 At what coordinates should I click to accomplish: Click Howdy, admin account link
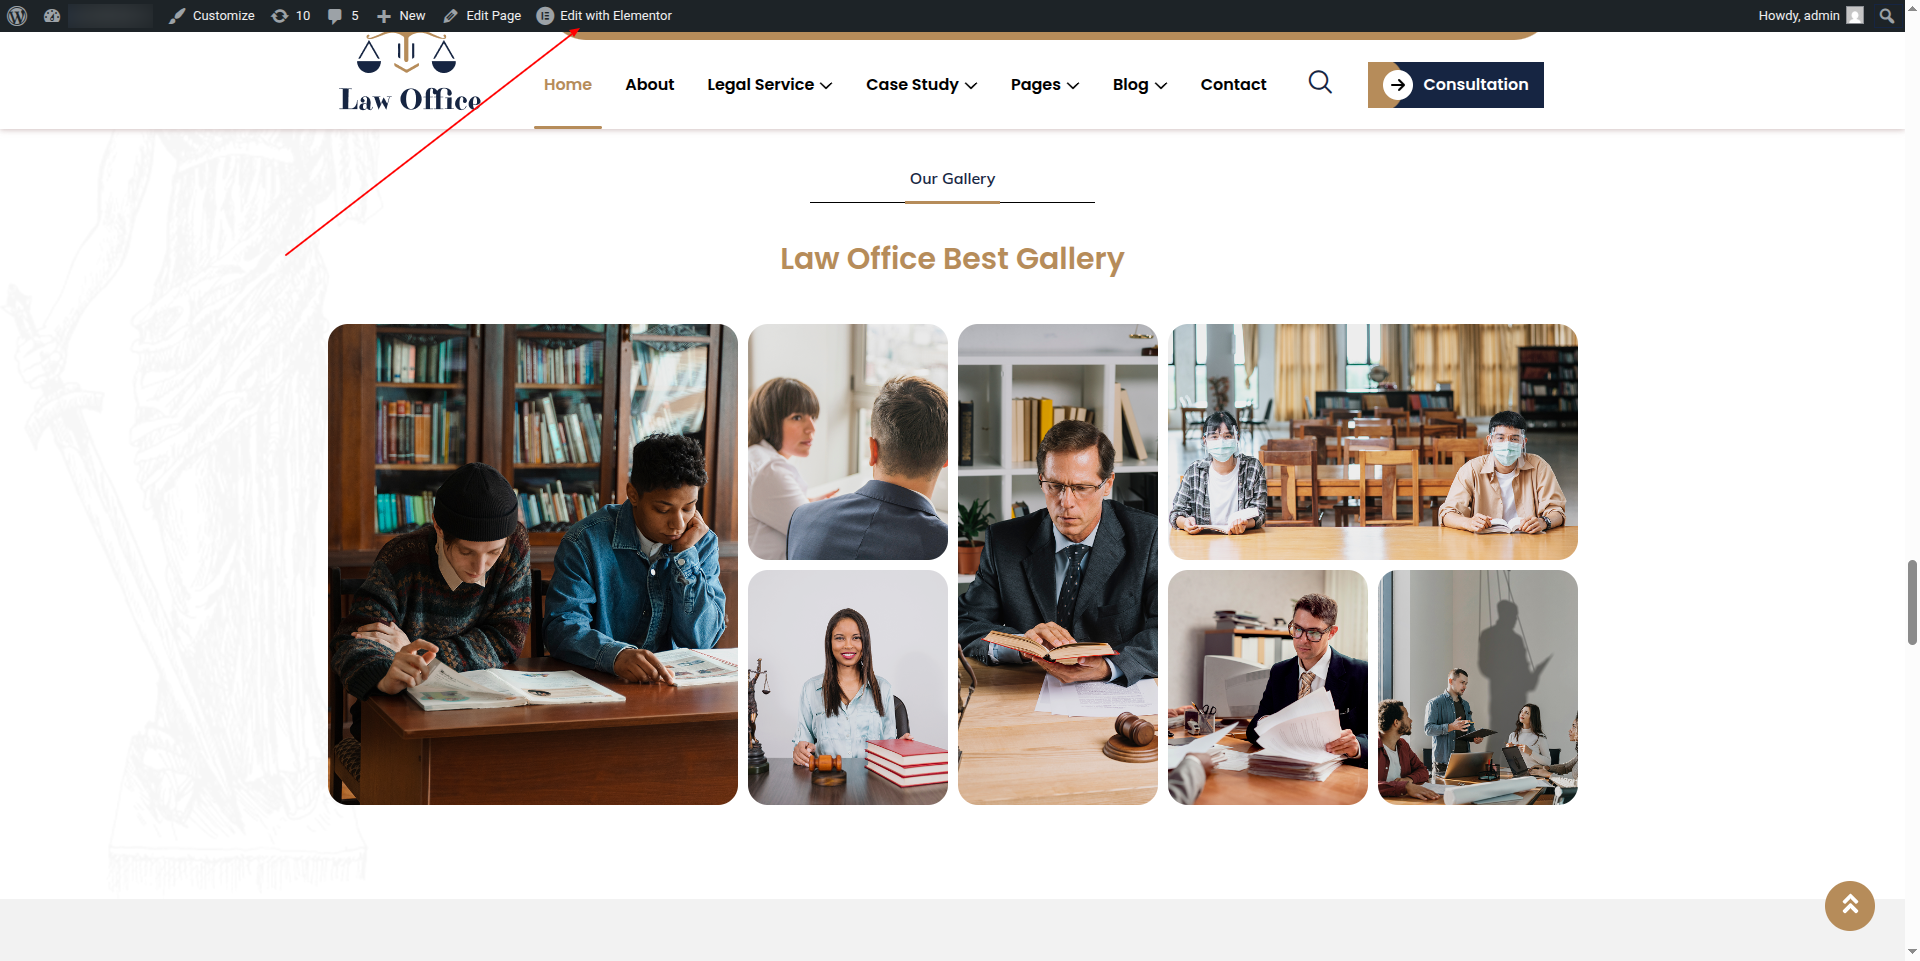1799,16
